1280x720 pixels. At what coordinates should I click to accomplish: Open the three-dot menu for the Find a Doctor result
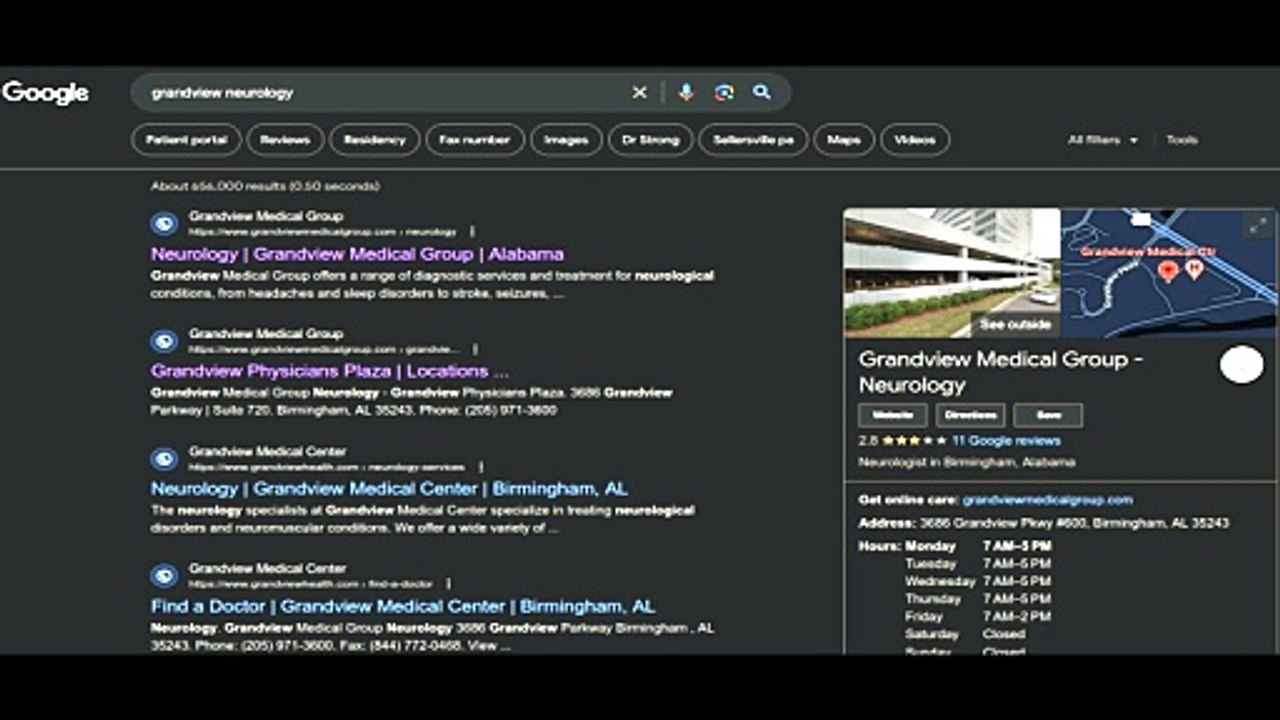pyautogui.click(x=448, y=584)
